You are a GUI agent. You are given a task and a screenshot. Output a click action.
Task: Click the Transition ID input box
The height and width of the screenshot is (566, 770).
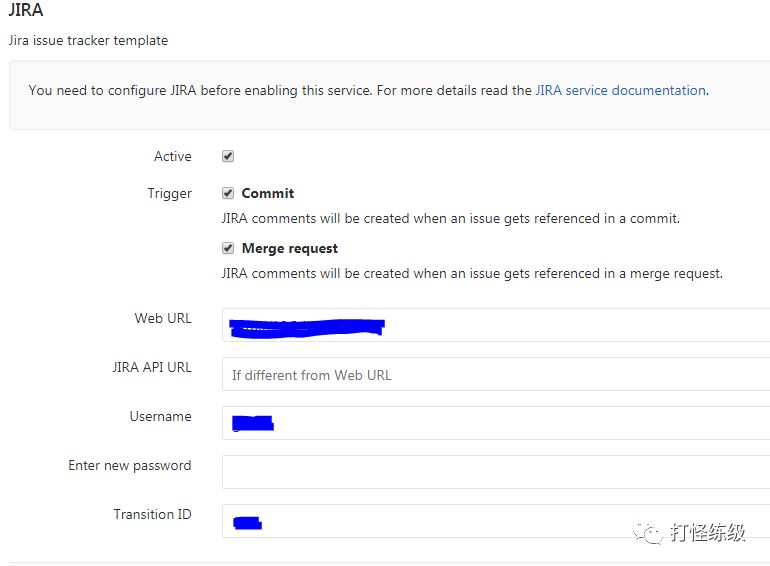[x=496, y=521]
